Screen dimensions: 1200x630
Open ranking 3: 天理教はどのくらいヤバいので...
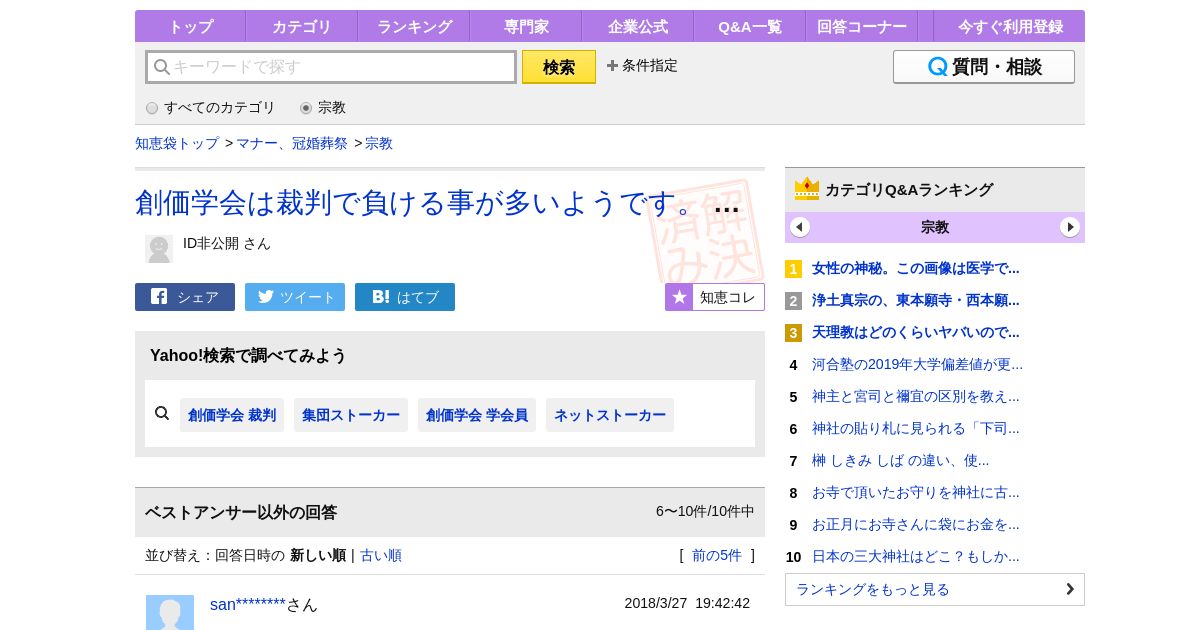(x=916, y=332)
